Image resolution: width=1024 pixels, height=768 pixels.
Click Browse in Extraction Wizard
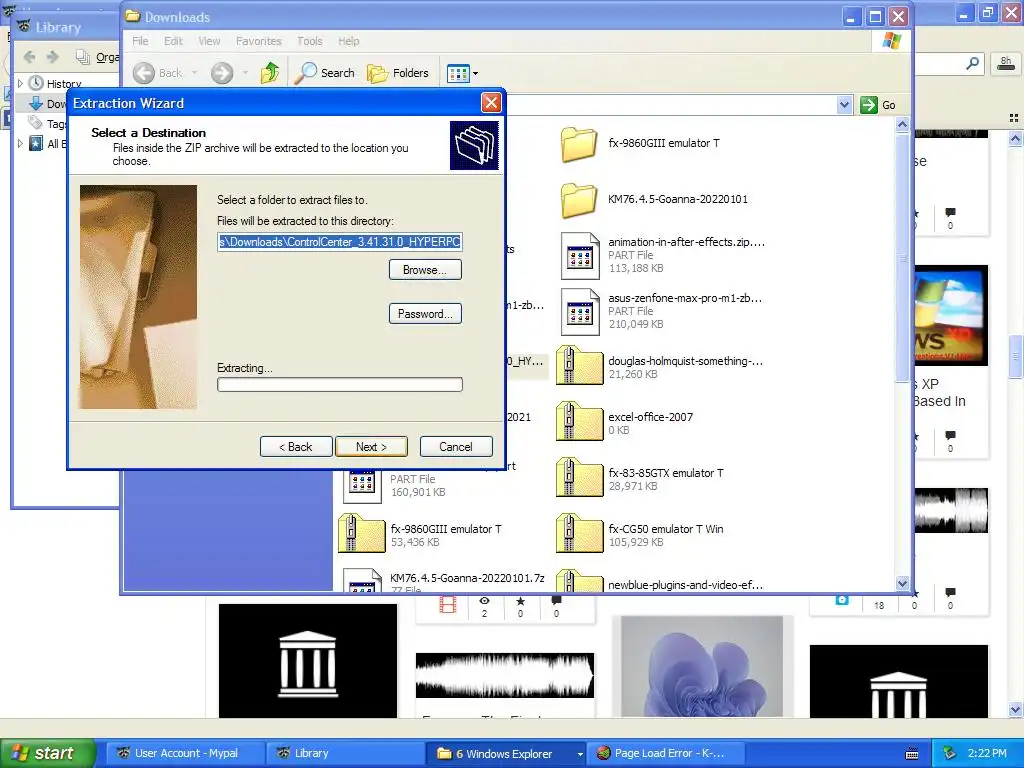(425, 270)
